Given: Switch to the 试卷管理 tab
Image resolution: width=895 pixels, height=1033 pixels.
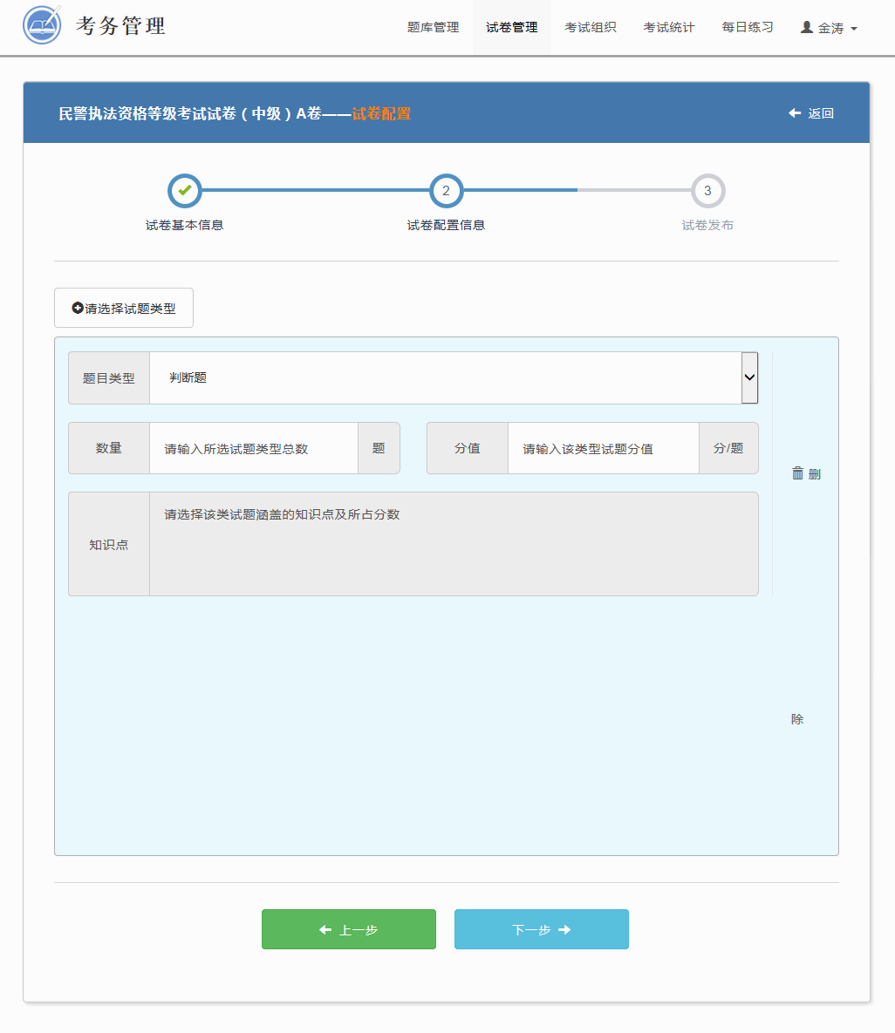Looking at the screenshot, I should (x=511, y=28).
